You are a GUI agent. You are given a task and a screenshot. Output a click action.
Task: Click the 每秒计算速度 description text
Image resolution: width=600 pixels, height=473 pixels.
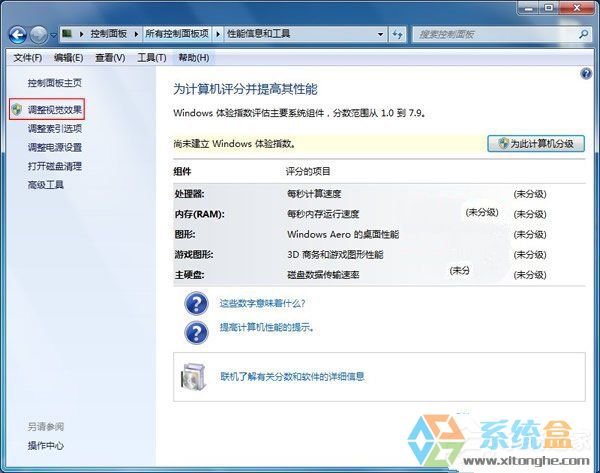[x=314, y=194]
